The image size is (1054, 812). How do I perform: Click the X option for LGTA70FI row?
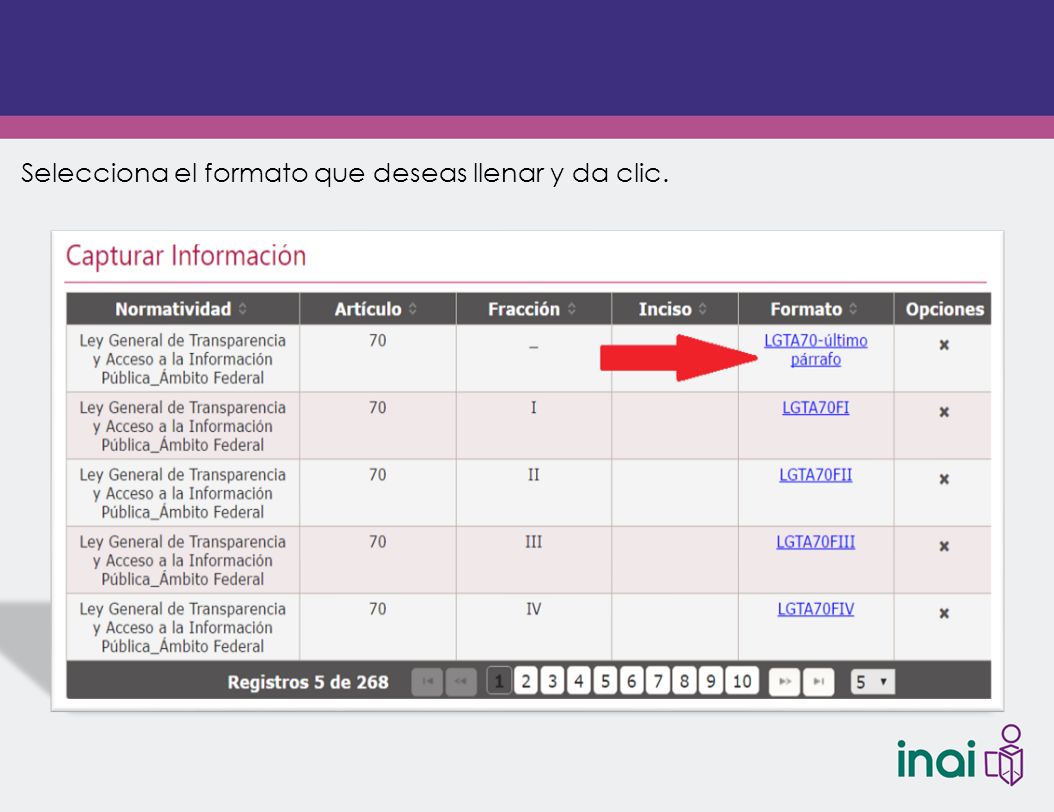point(944,412)
